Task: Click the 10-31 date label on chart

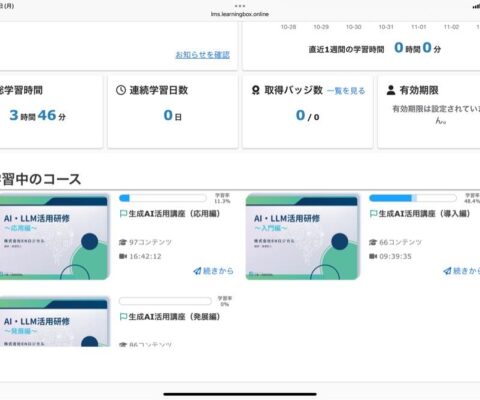Action: [x=386, y=27]
